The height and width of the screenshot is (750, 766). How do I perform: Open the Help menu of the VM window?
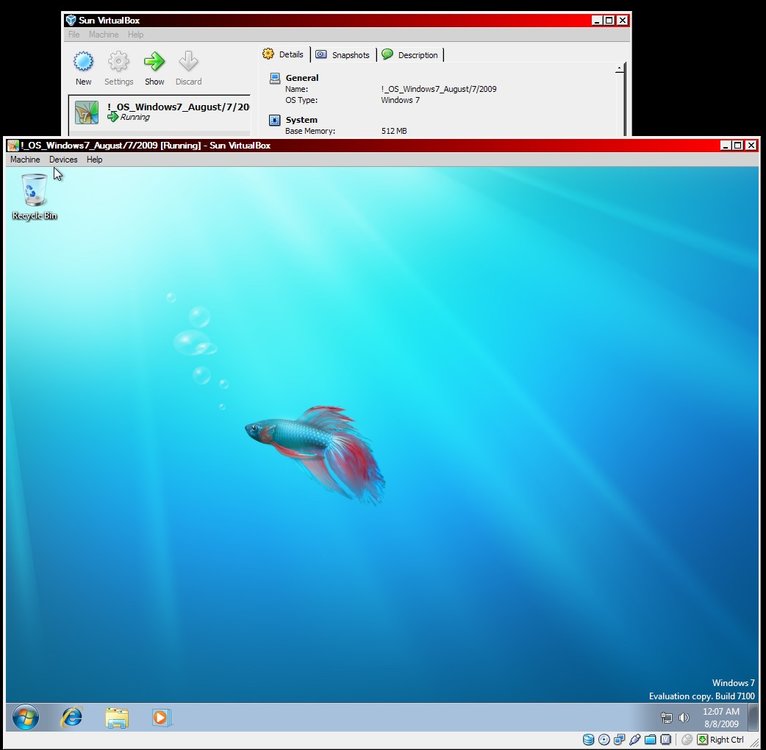click(94, 160)
